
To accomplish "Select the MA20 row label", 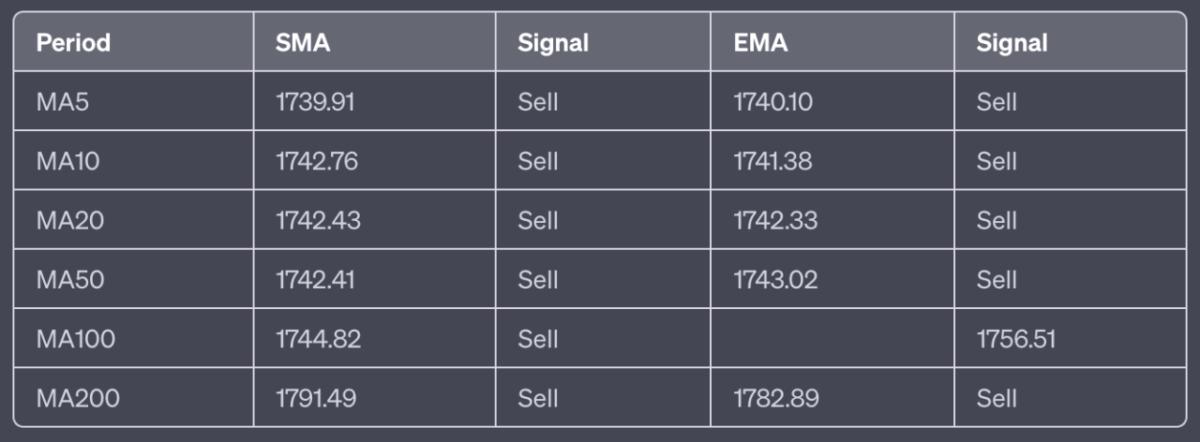I will [x=70, y=220].
